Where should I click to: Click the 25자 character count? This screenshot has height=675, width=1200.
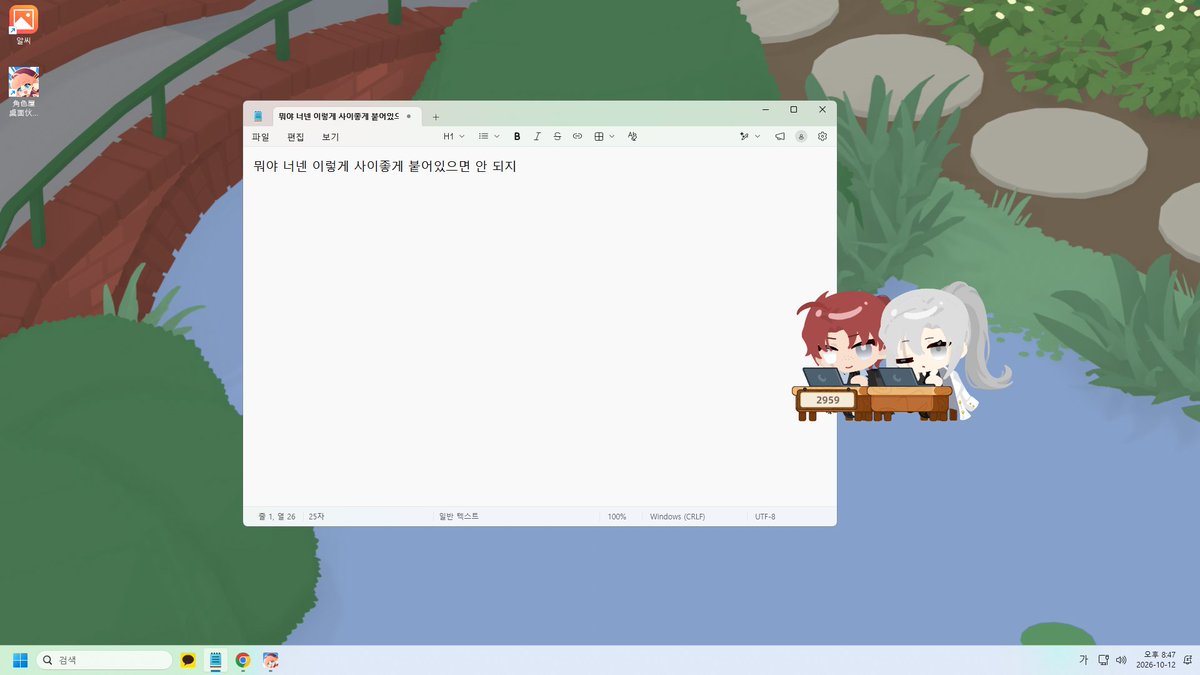point(316,517)
